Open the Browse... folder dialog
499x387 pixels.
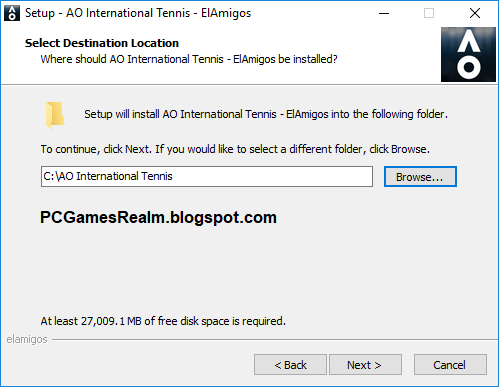pyautogui.click(x=420, y=177)
